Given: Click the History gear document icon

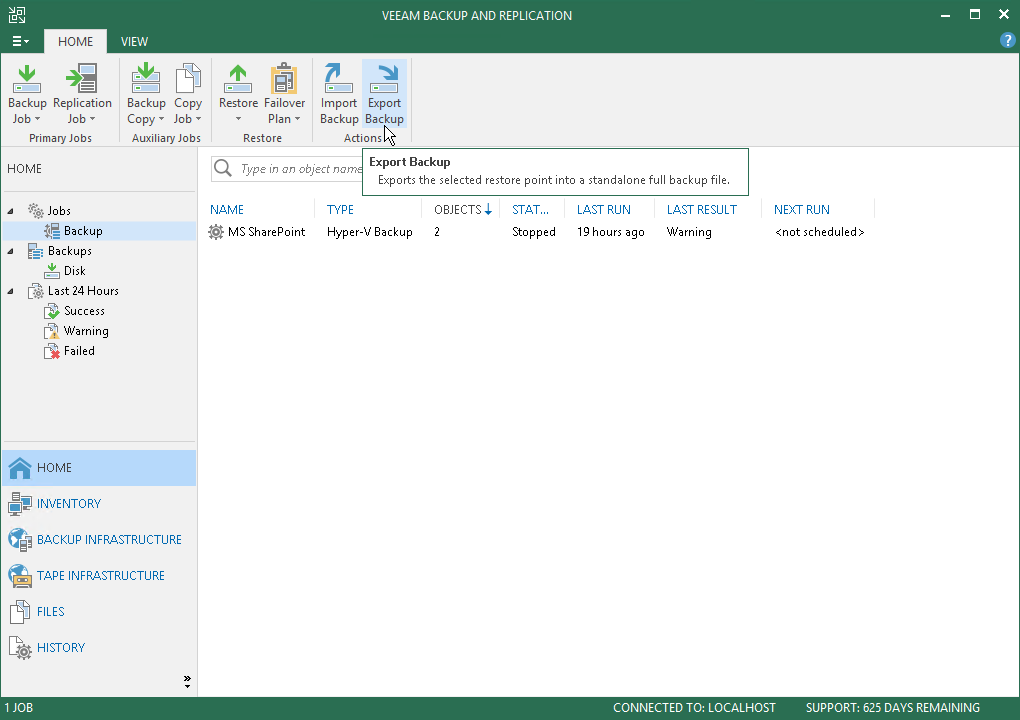Looking at the screenshot, I should 20,648.
